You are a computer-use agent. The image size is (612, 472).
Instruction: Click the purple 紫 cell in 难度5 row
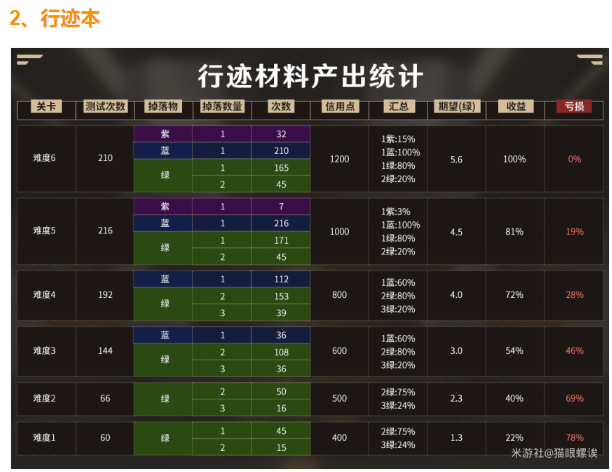coord(164,206)
